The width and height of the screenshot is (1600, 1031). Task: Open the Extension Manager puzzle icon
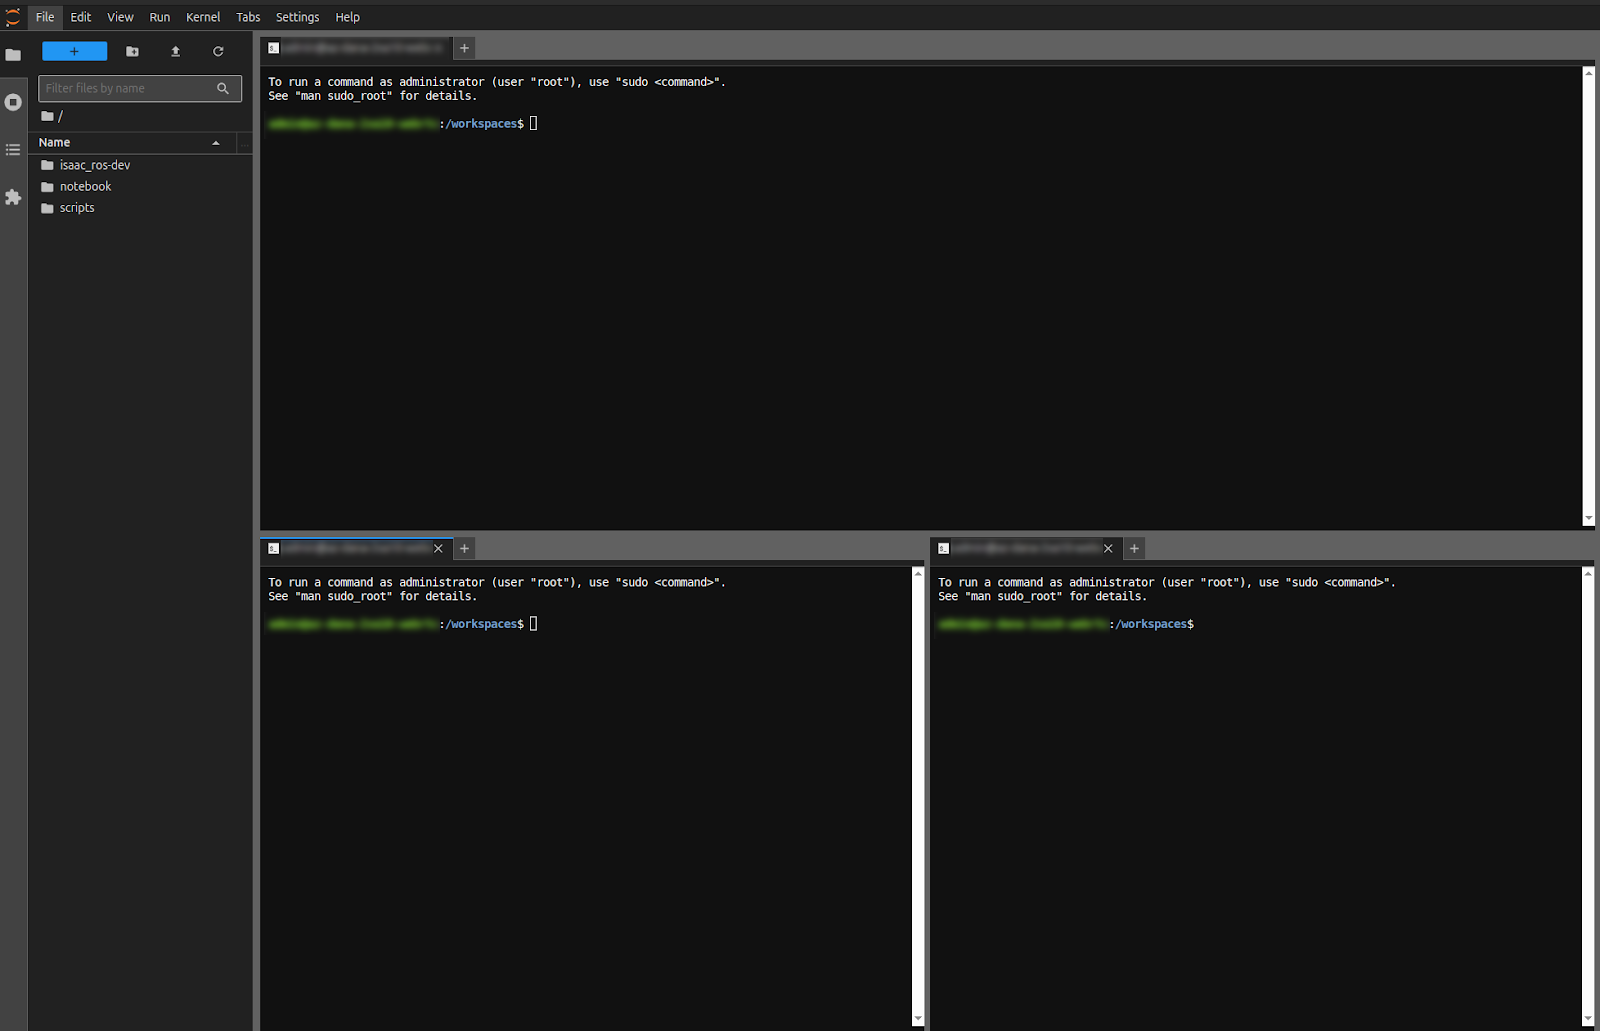click(x=13, y=197)
